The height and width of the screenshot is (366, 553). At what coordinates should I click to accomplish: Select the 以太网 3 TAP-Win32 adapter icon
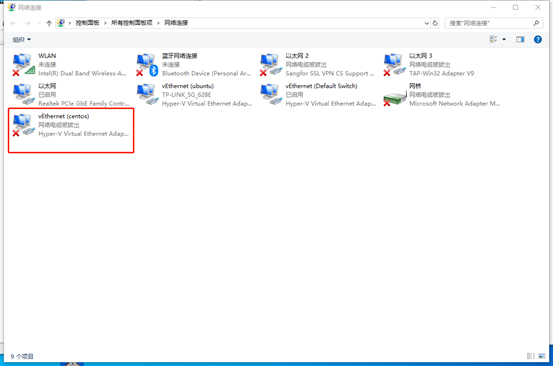[395, 65]
